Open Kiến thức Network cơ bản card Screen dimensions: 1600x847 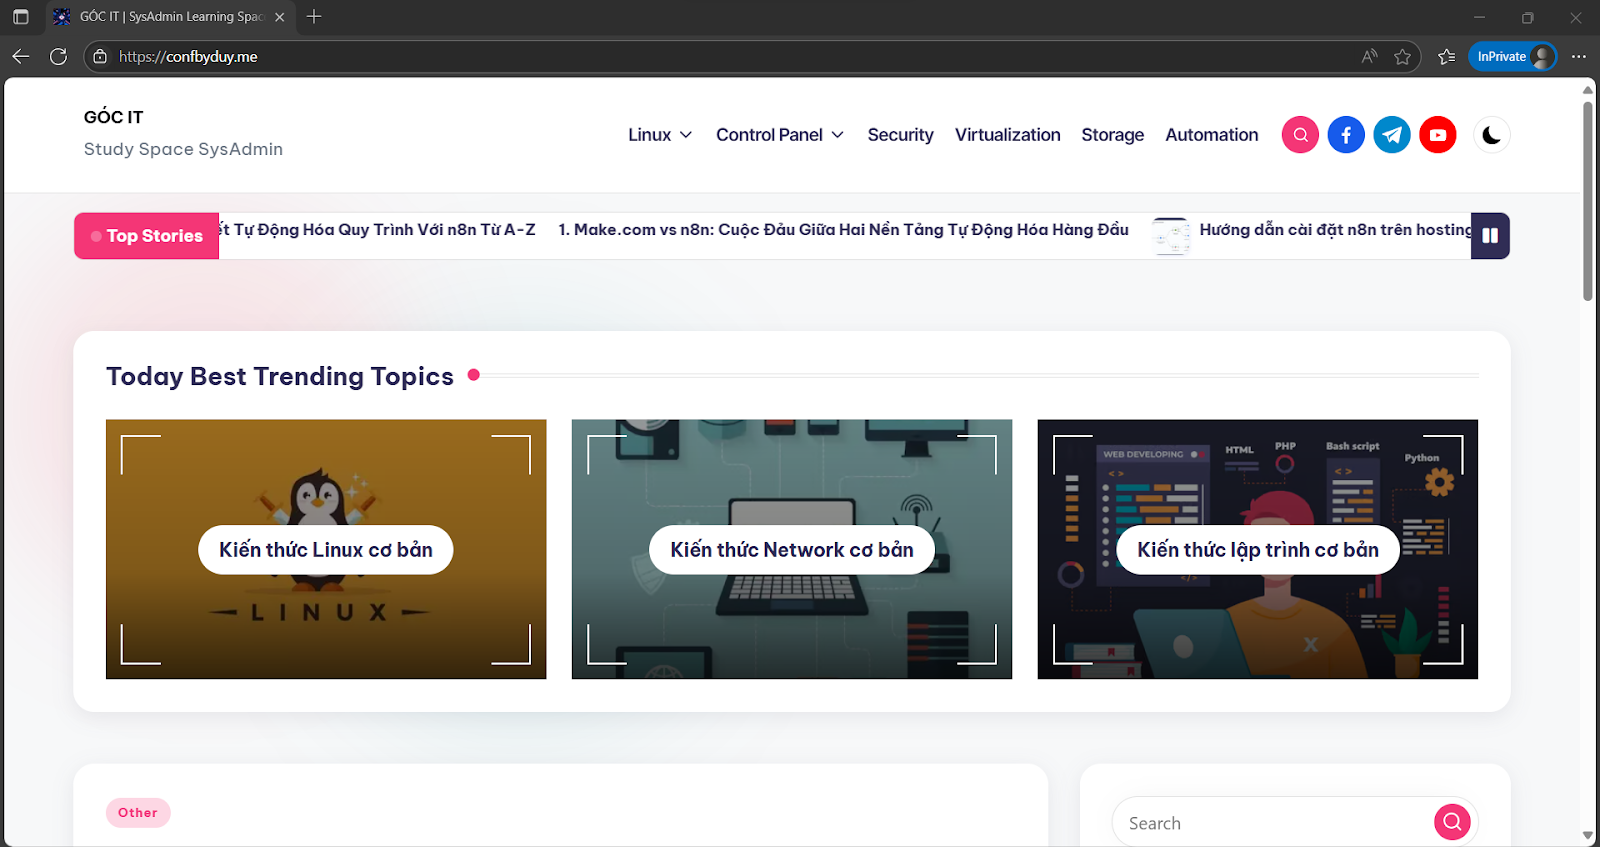pyautogui.click(x=792, y=550)
